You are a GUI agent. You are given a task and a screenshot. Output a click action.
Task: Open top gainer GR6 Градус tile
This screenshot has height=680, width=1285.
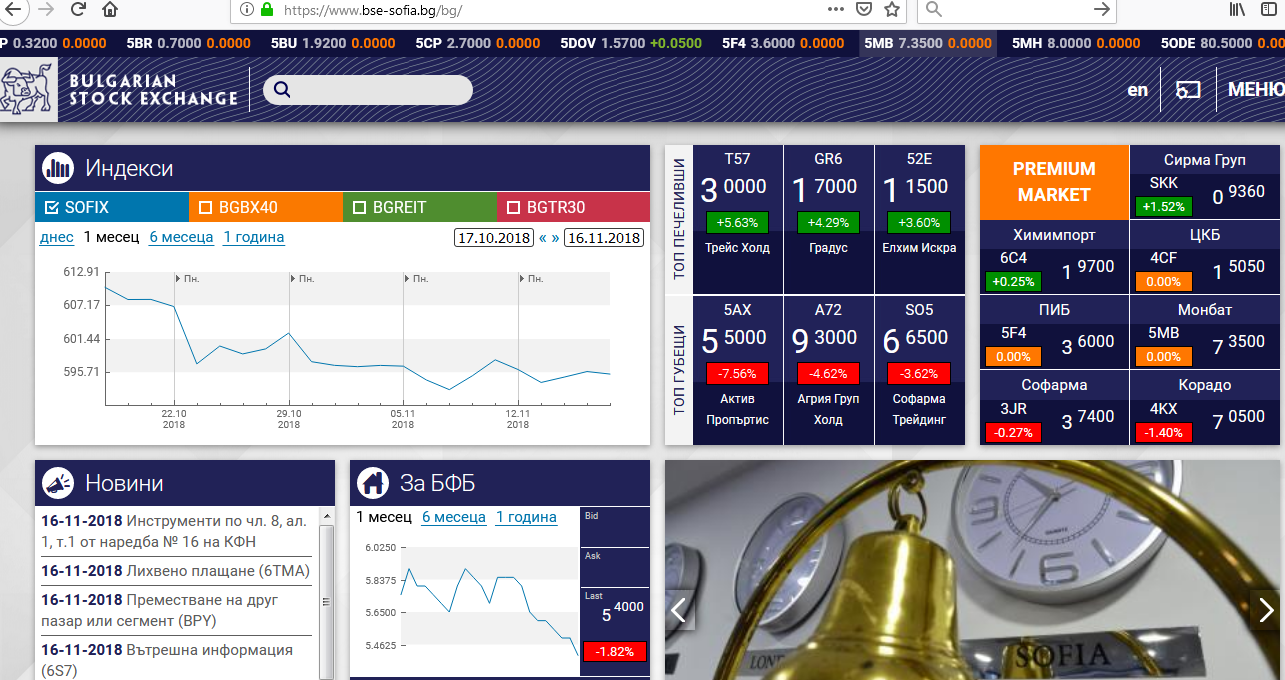pos(829,219)
